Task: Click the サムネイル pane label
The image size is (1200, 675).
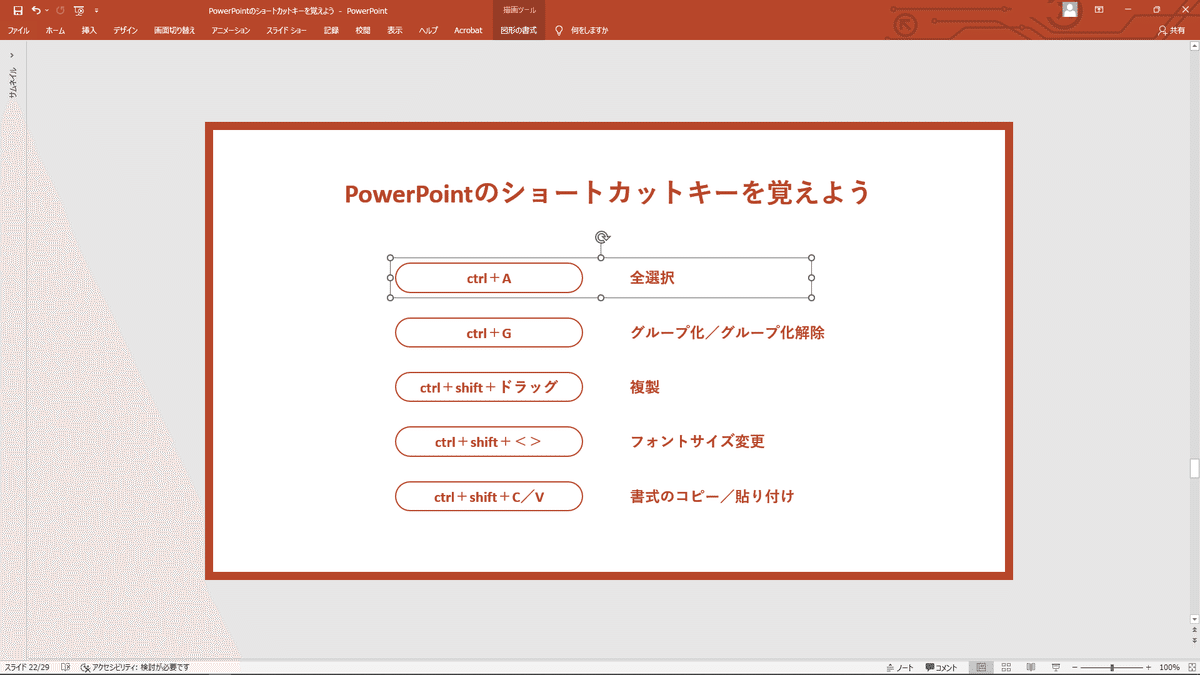Action: [12, 81]
